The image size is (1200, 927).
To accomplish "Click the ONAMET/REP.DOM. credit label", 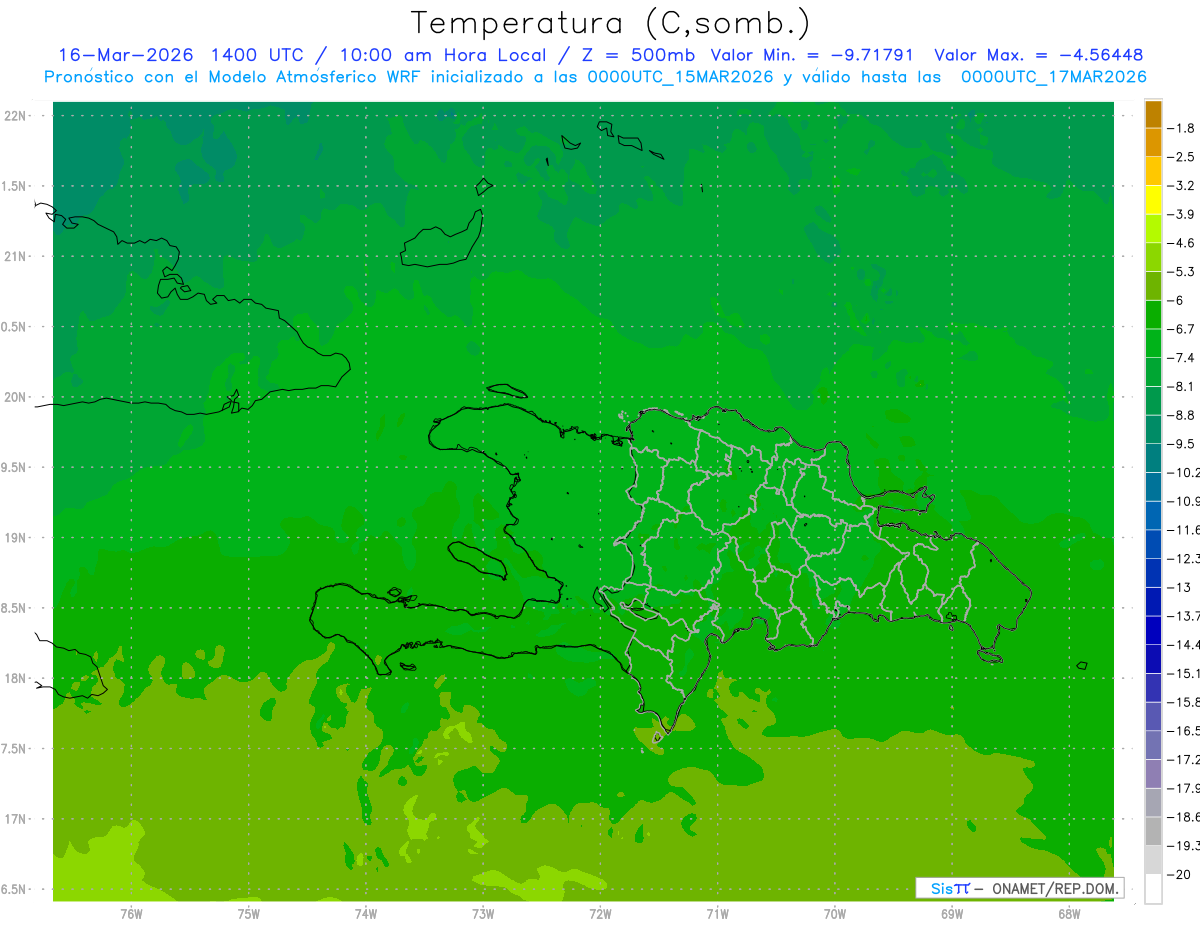I will click(1056, 888).
